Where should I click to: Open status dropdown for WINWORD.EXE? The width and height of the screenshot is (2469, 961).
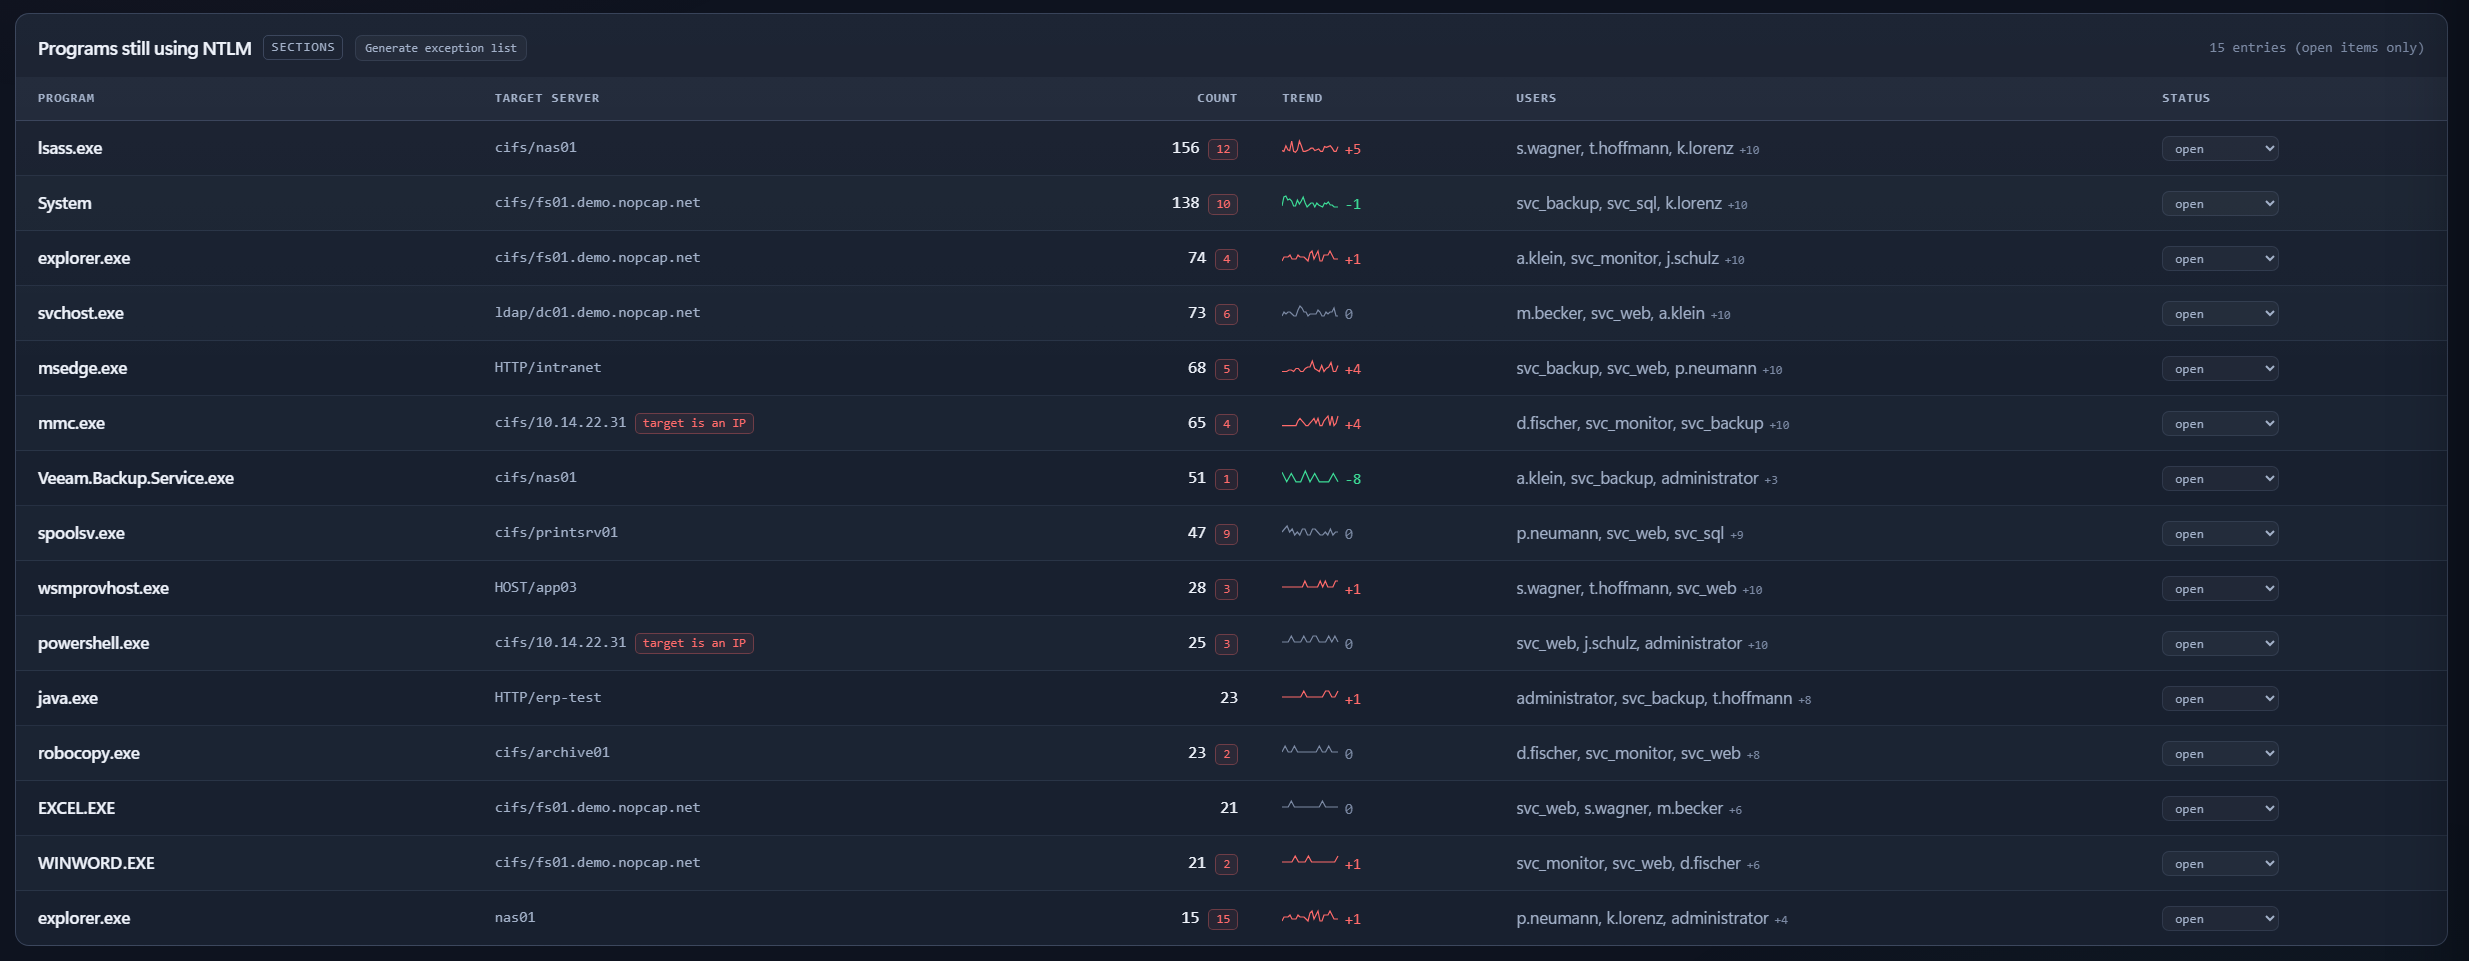(x=2220, y=864)
